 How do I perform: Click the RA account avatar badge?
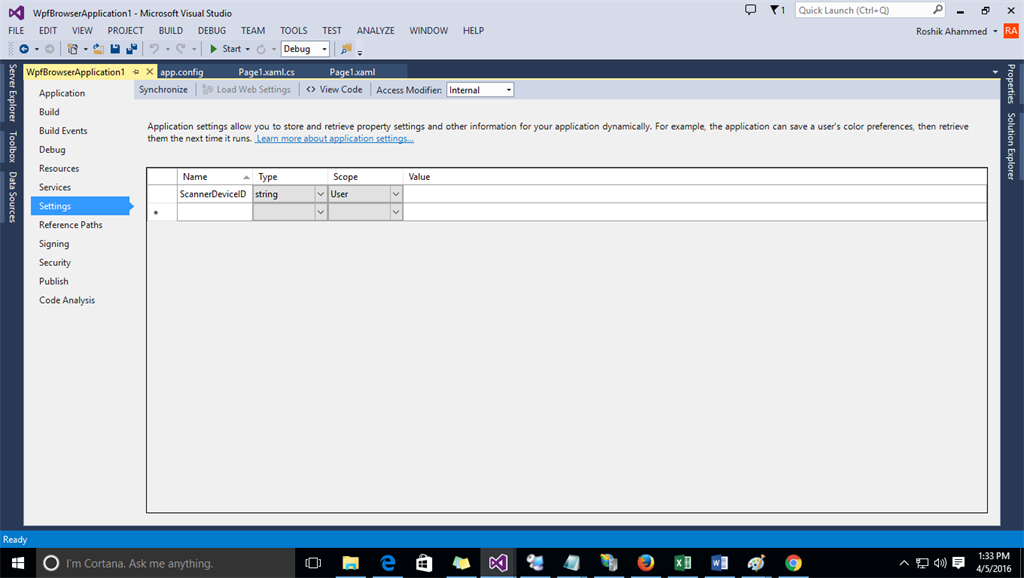point(1011,31)
